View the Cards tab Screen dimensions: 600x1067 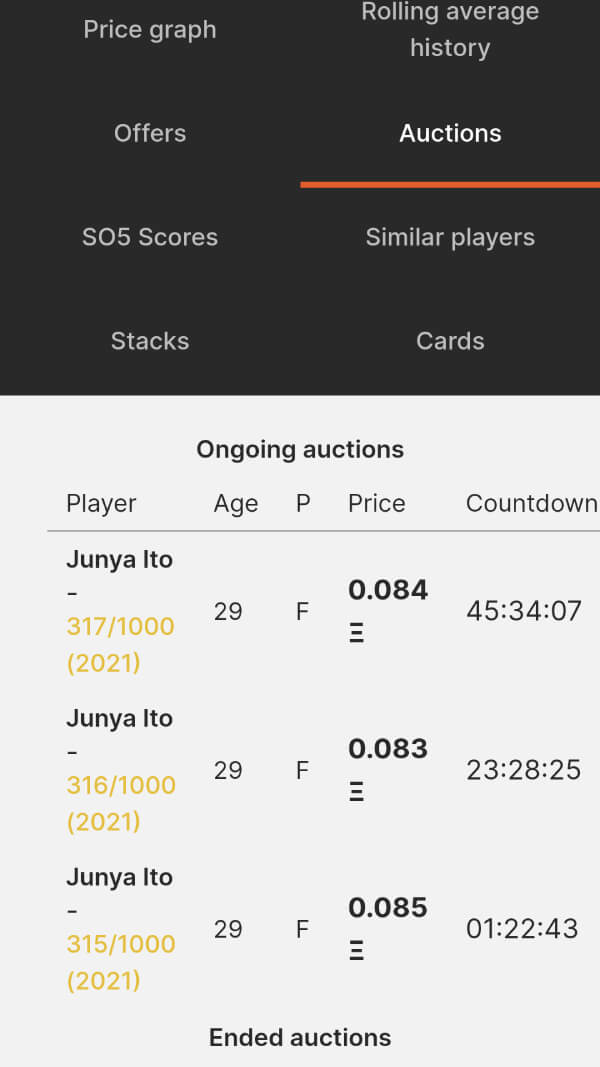click(x=450, y=341)
